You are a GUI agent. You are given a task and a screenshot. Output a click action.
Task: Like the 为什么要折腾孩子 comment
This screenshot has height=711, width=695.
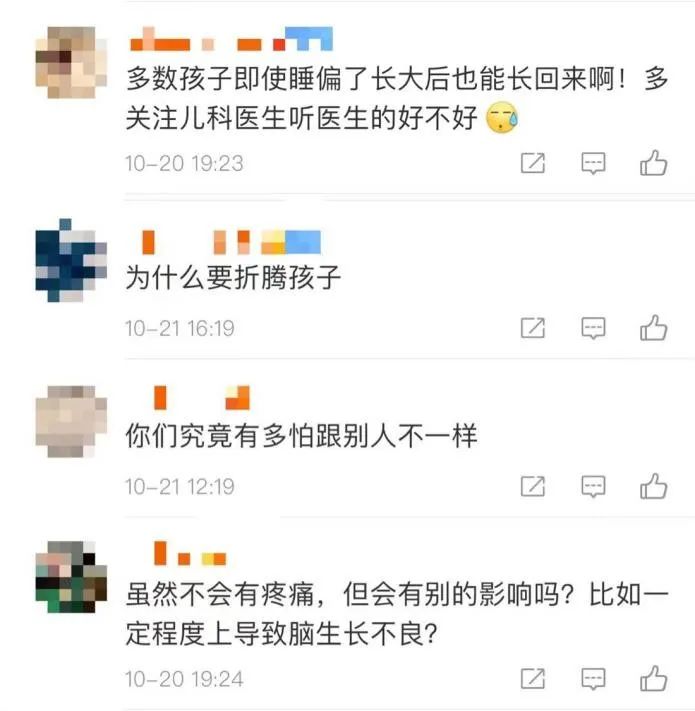tap(653, 328)
